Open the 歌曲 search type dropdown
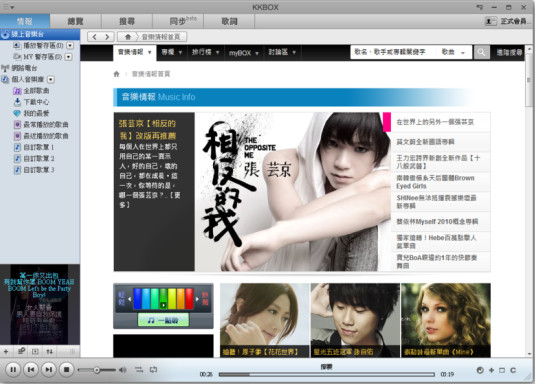 pos(453,52)
